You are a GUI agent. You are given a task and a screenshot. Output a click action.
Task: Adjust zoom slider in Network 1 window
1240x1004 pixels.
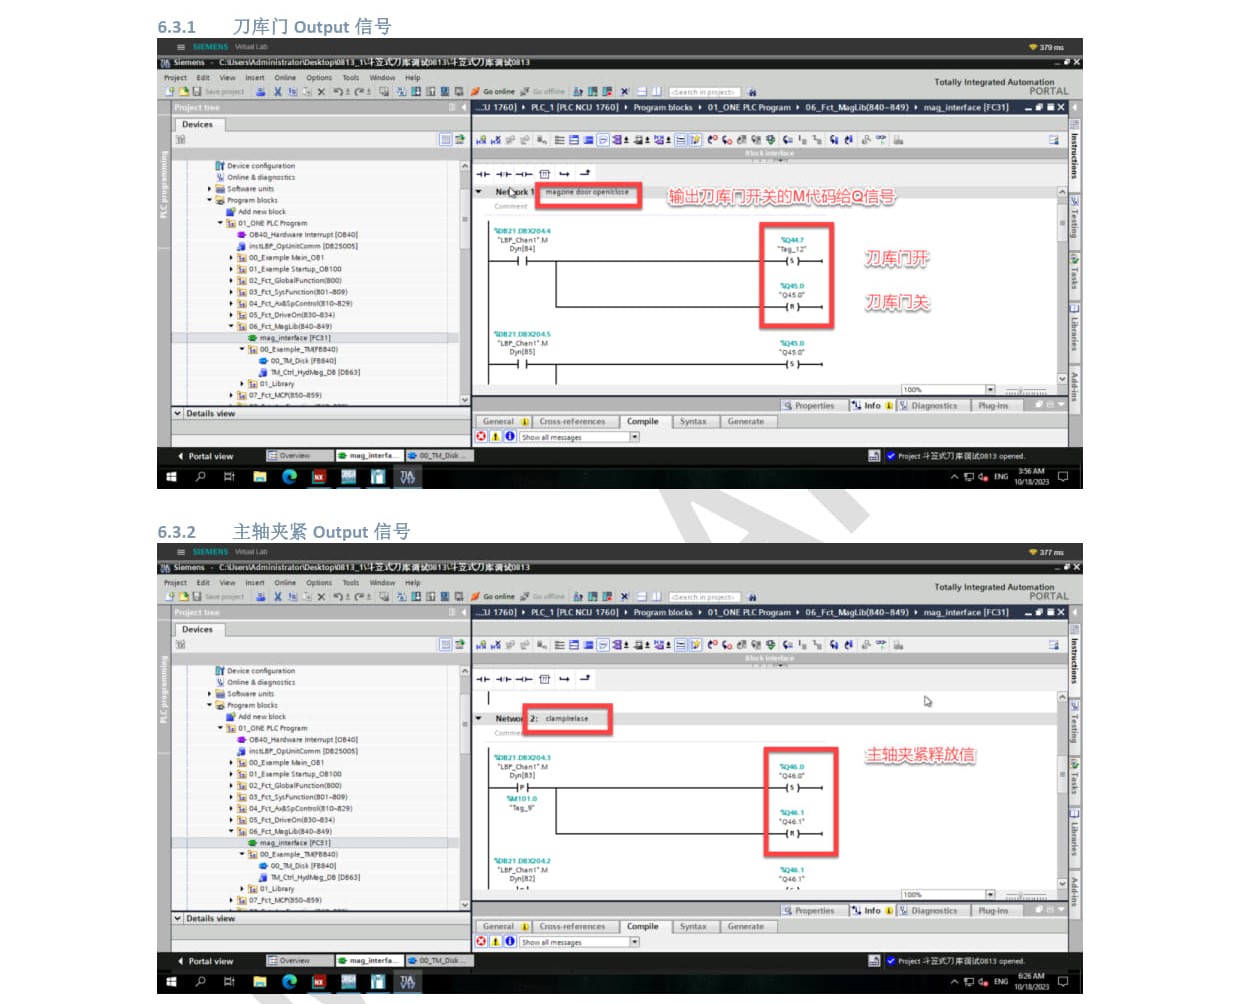point(1026,390)
